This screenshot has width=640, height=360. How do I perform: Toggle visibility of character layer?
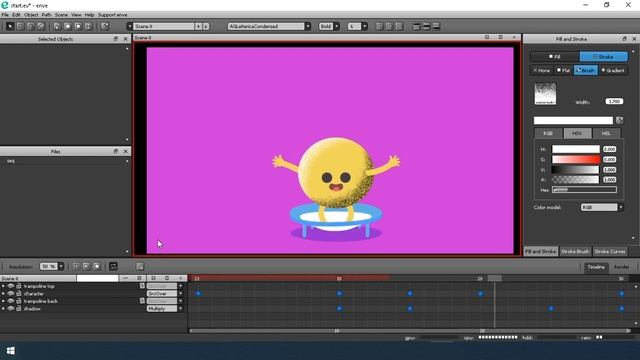11,293
